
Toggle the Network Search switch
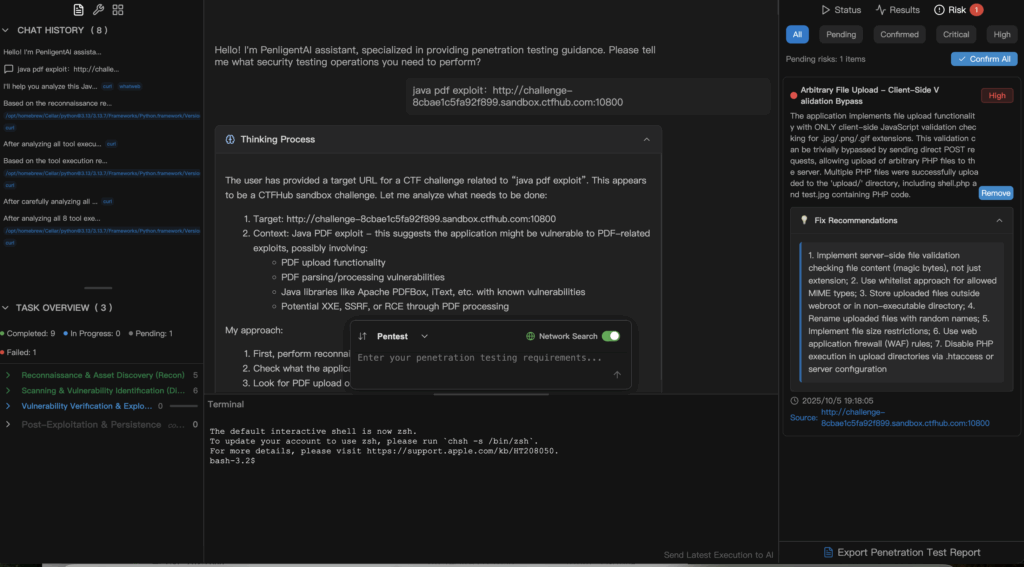tap(610, 337)
